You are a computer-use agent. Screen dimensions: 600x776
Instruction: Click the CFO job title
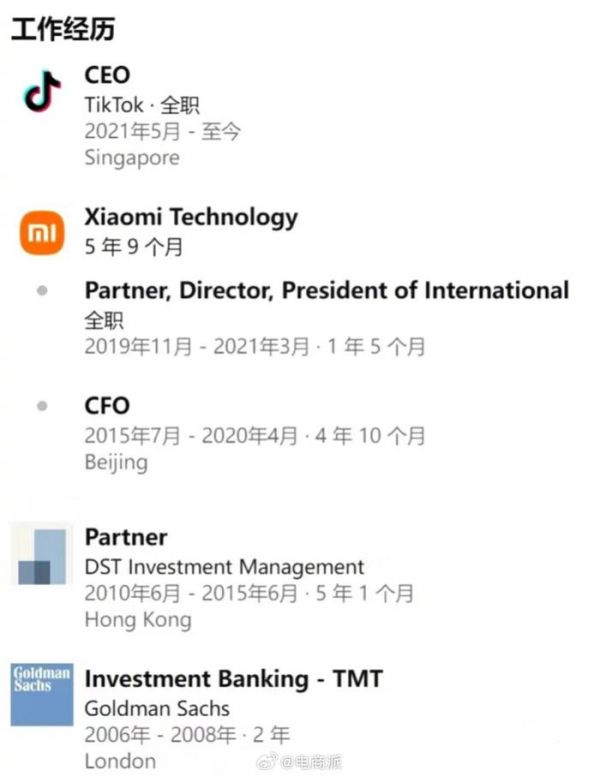pyautogui.click(x=107, y=406)
